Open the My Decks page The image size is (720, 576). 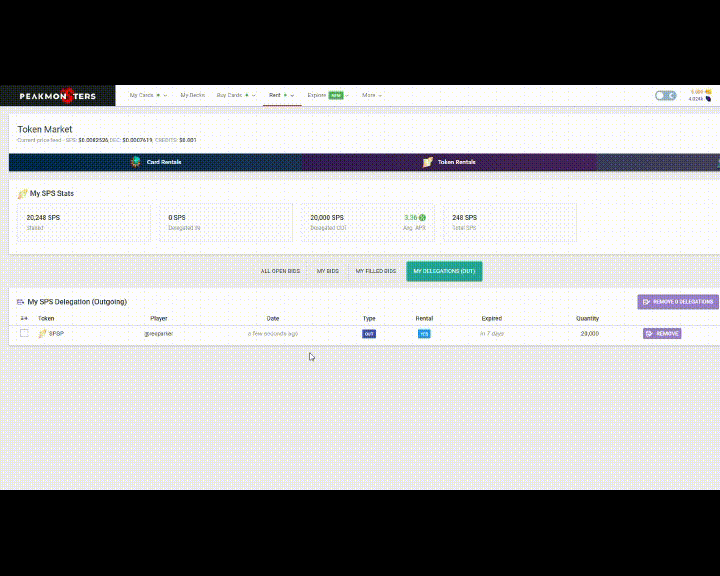[x=192, y=95]
